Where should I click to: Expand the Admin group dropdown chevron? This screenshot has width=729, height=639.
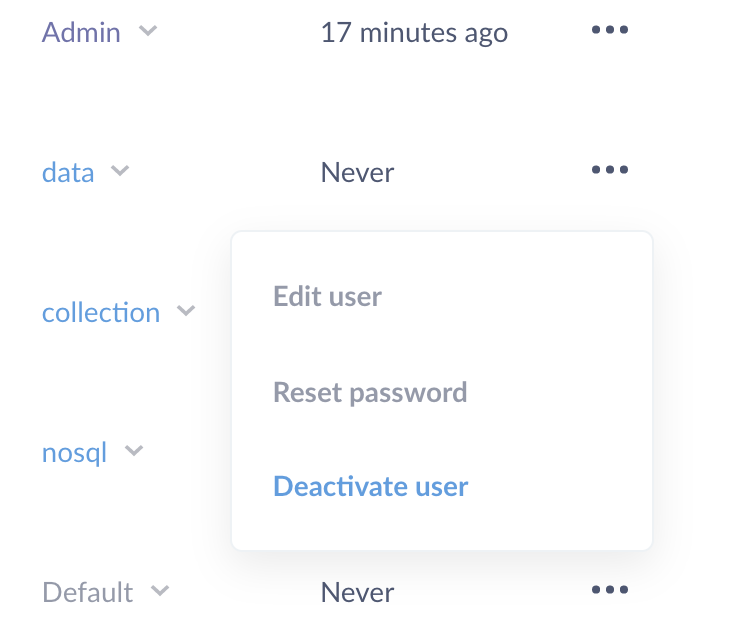[x=148, y=31]
